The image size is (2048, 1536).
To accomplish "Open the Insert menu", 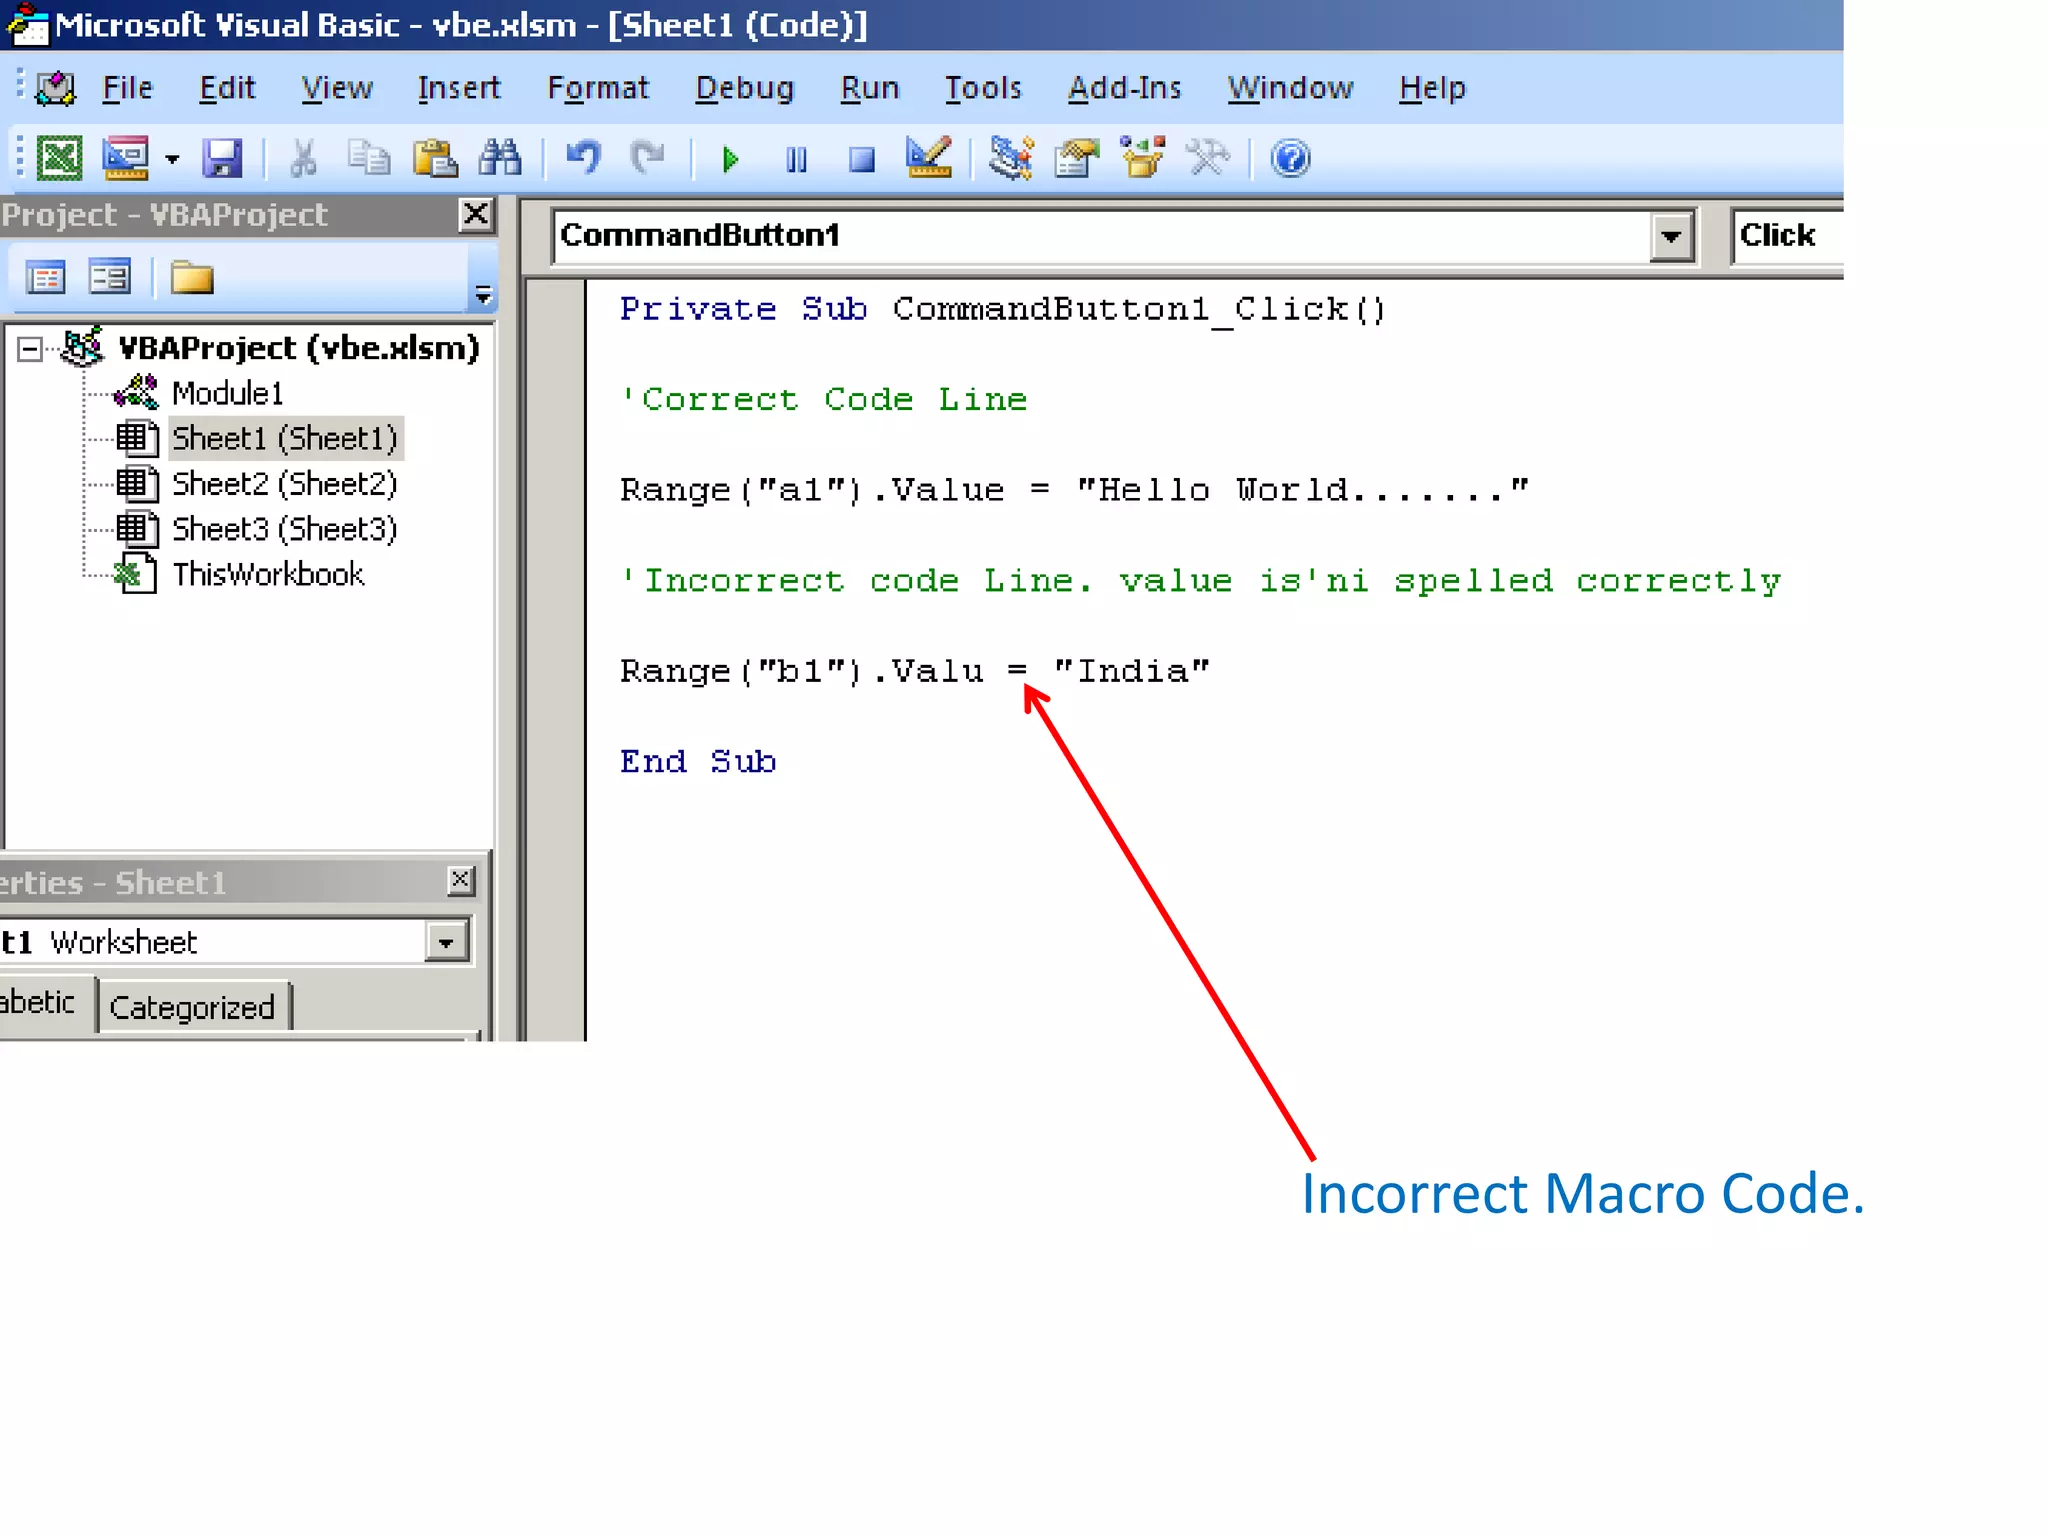I will pos(458,88).
